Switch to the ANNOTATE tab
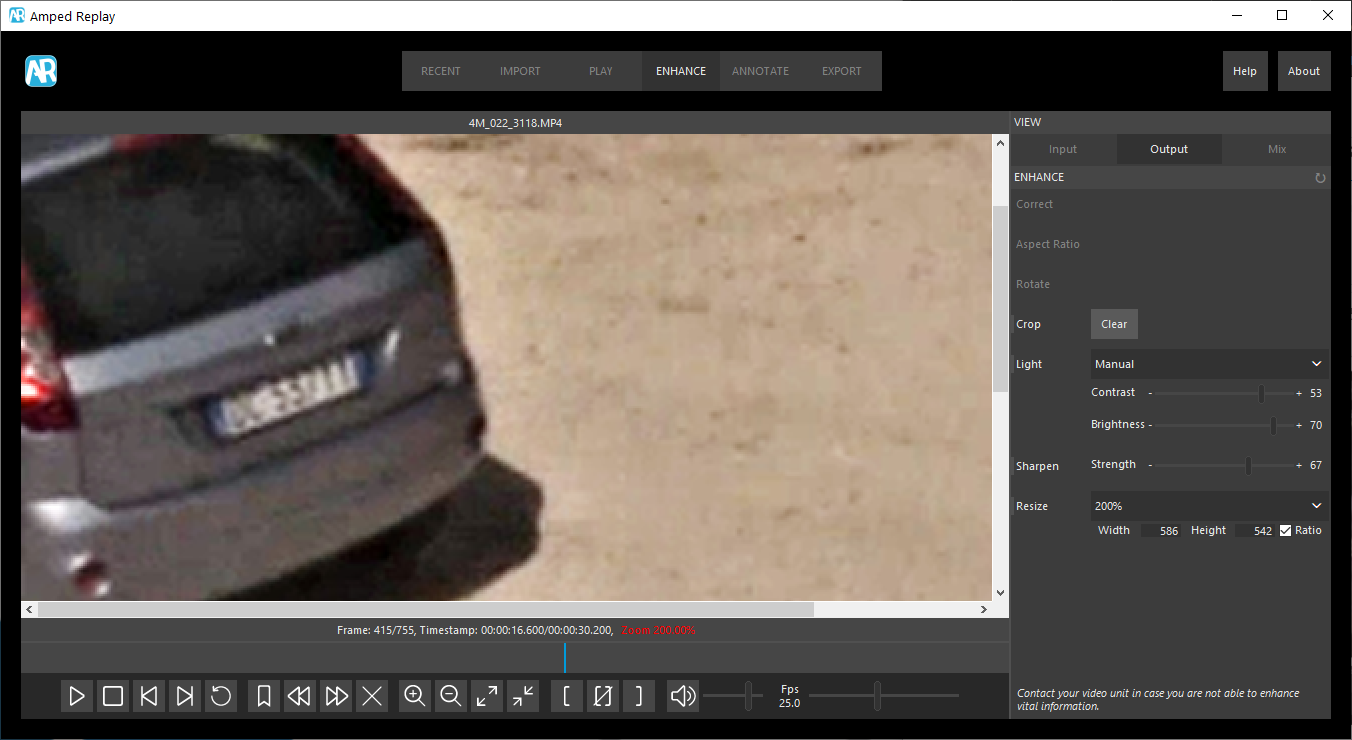Viewport: 1352px width, 740px height. coord(760,71)
